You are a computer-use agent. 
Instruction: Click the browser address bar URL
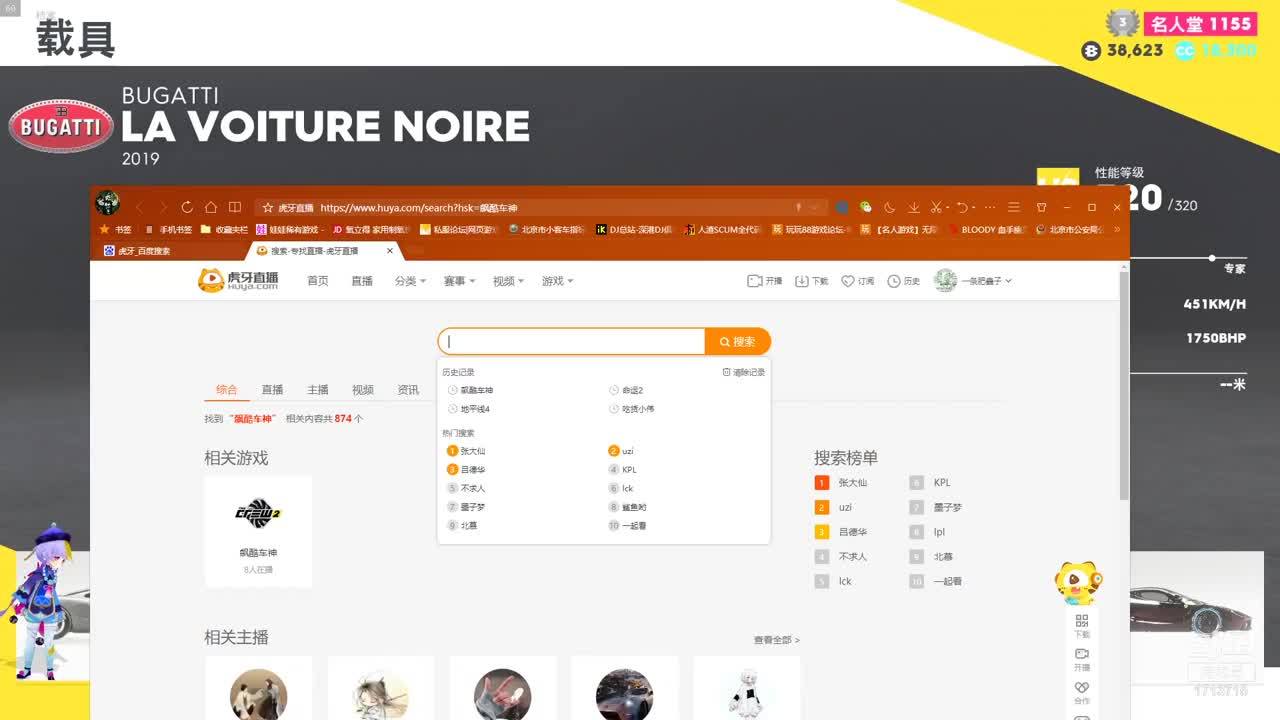419,208
